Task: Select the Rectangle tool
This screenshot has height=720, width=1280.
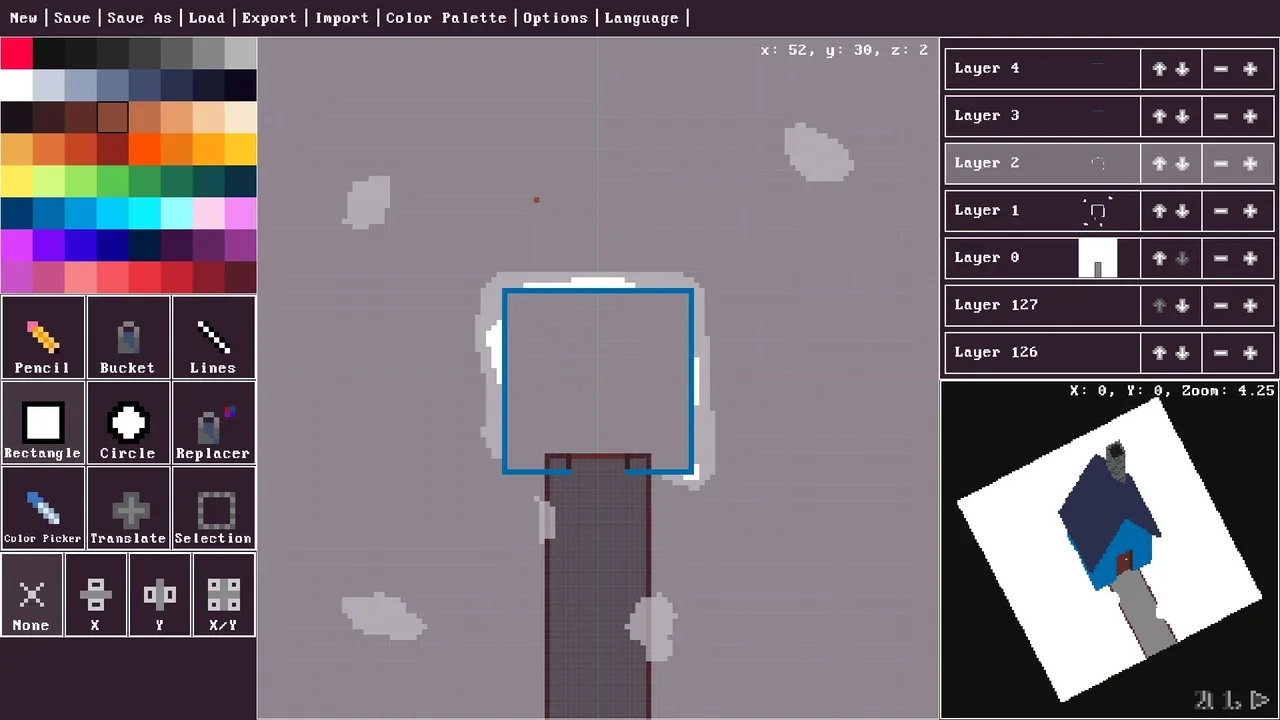Action: tap(43, 423)
